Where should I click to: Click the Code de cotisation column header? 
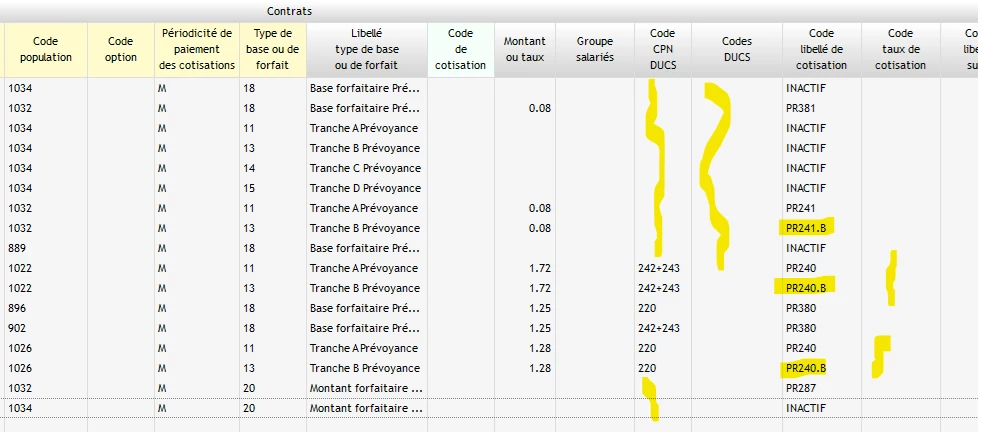coord(461,50)
